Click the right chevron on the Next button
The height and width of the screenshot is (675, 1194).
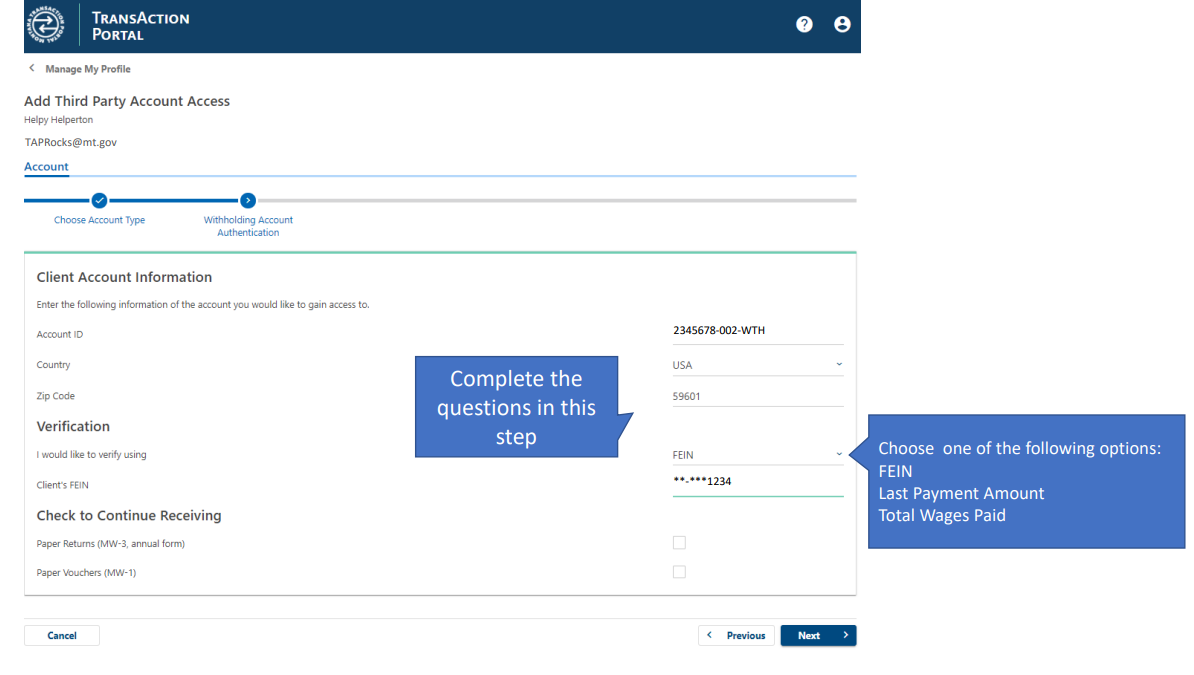click(845, 635)
